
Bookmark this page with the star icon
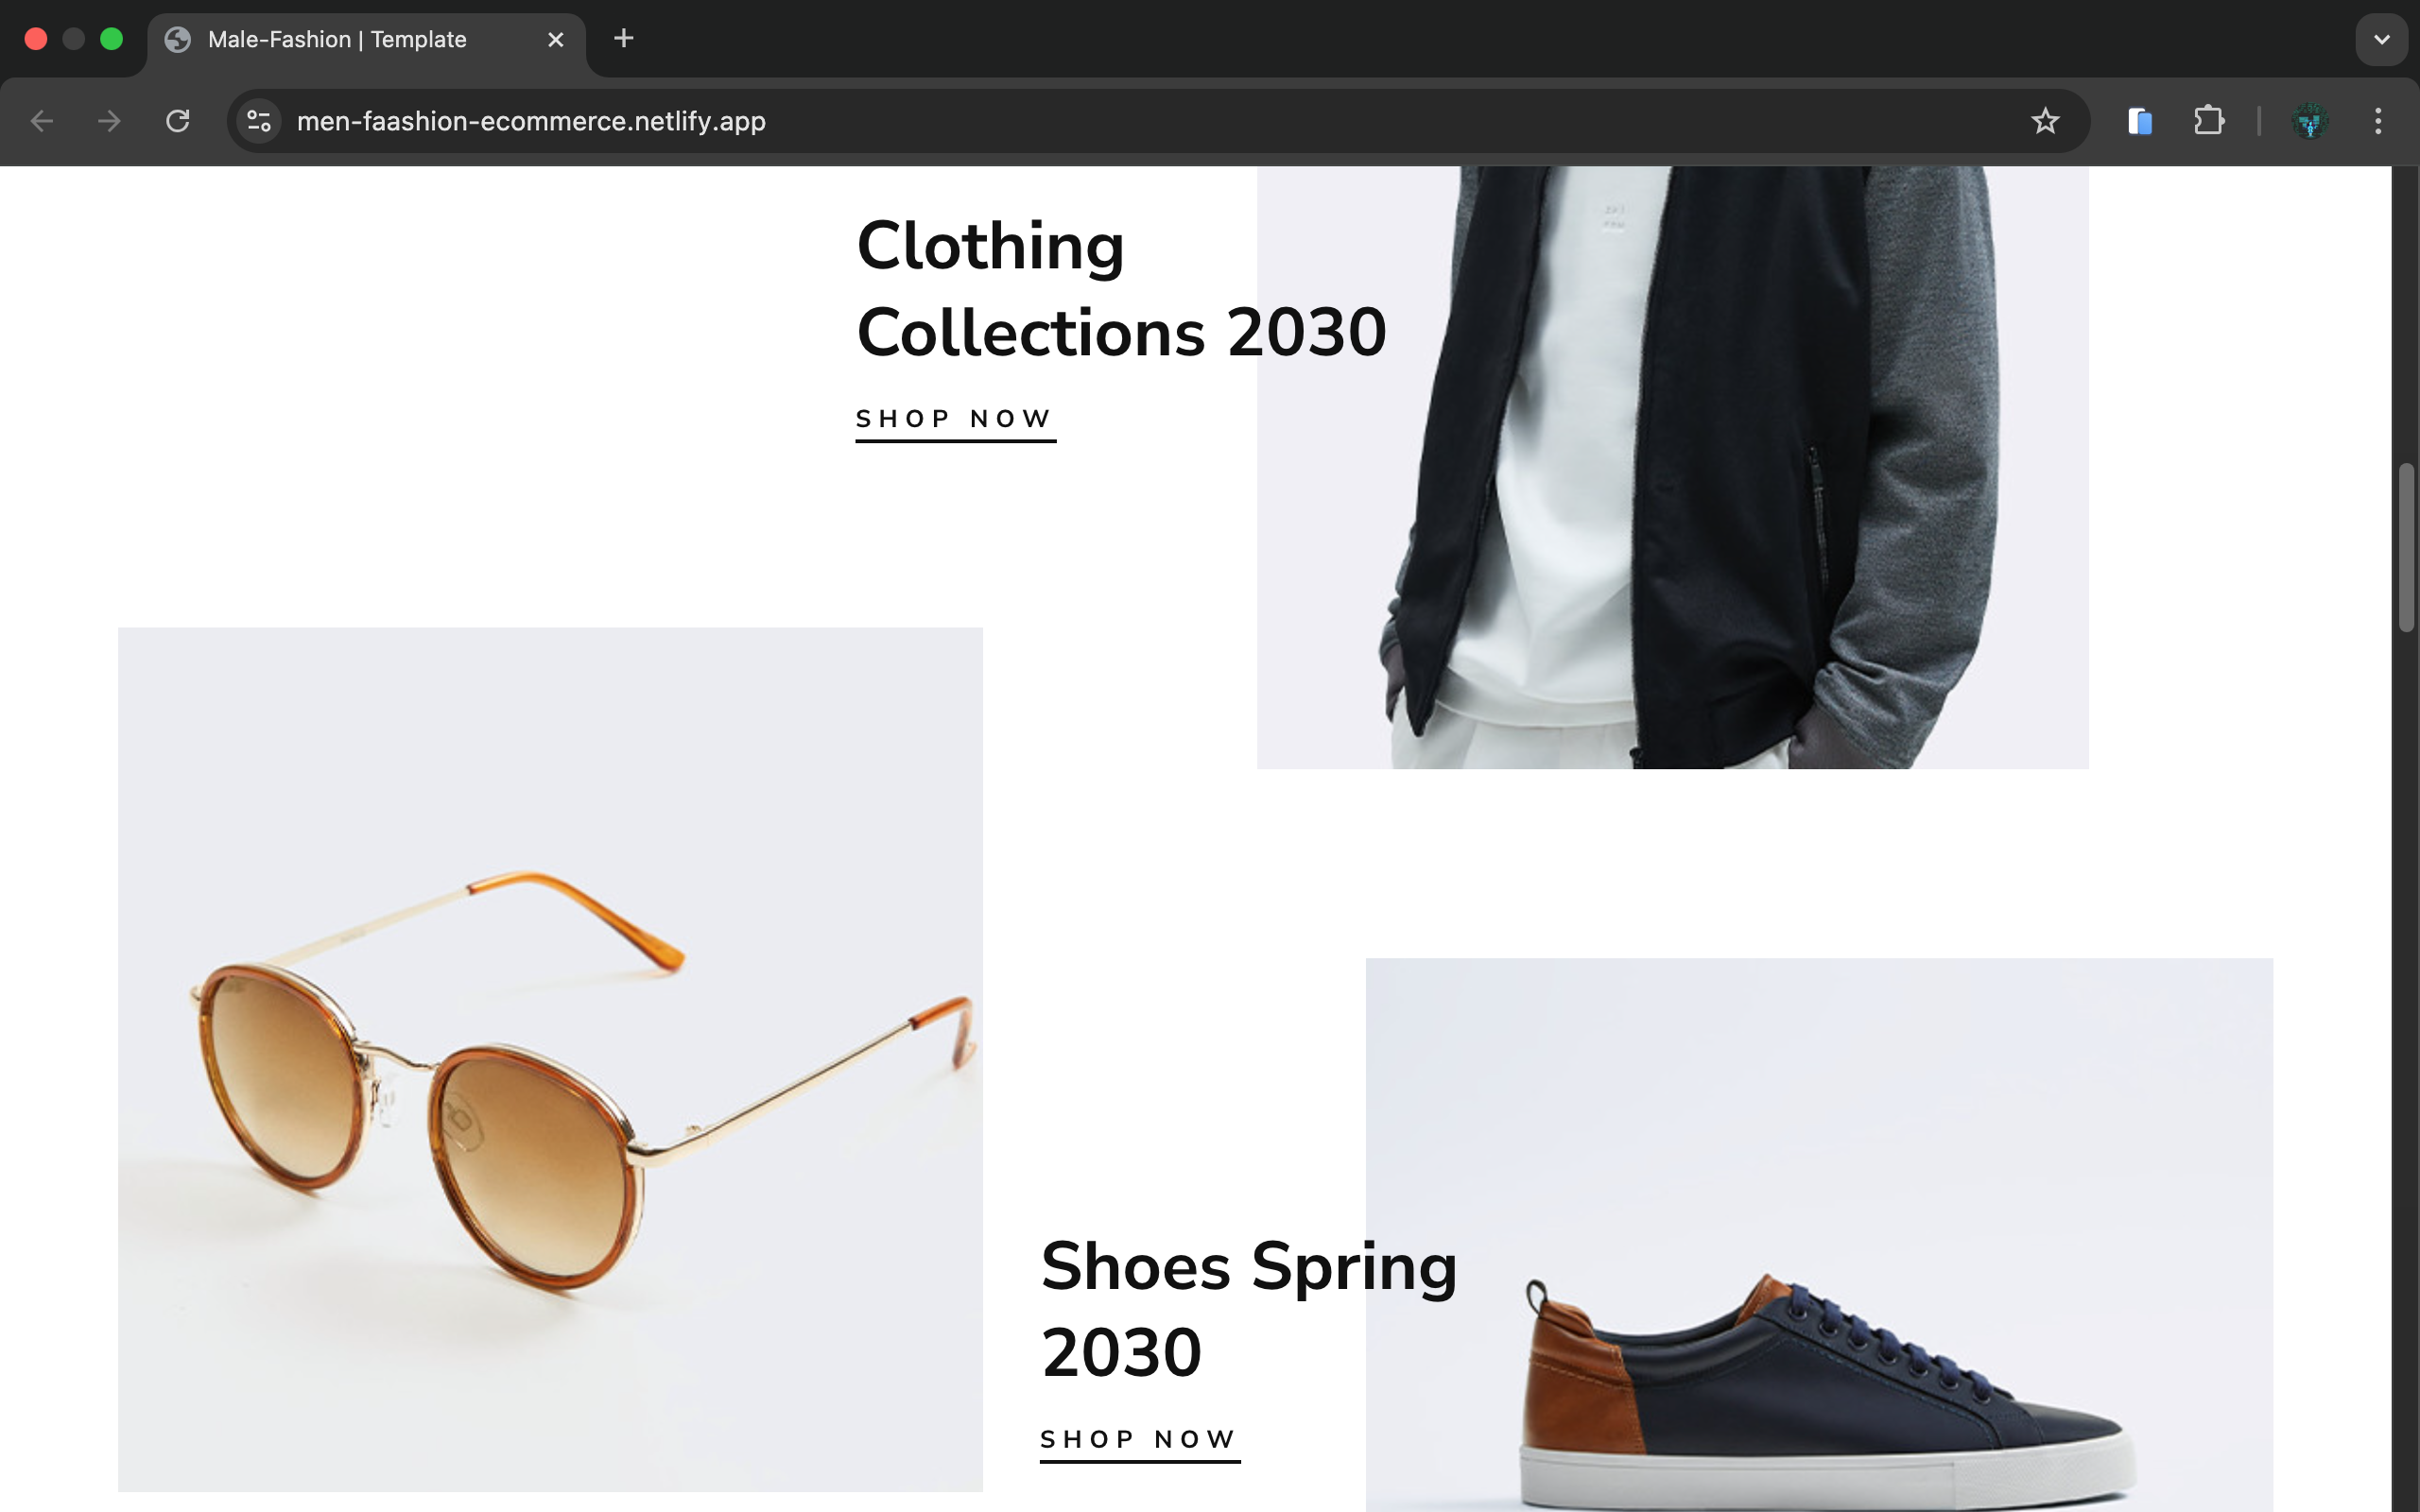tap(2045, 121)
